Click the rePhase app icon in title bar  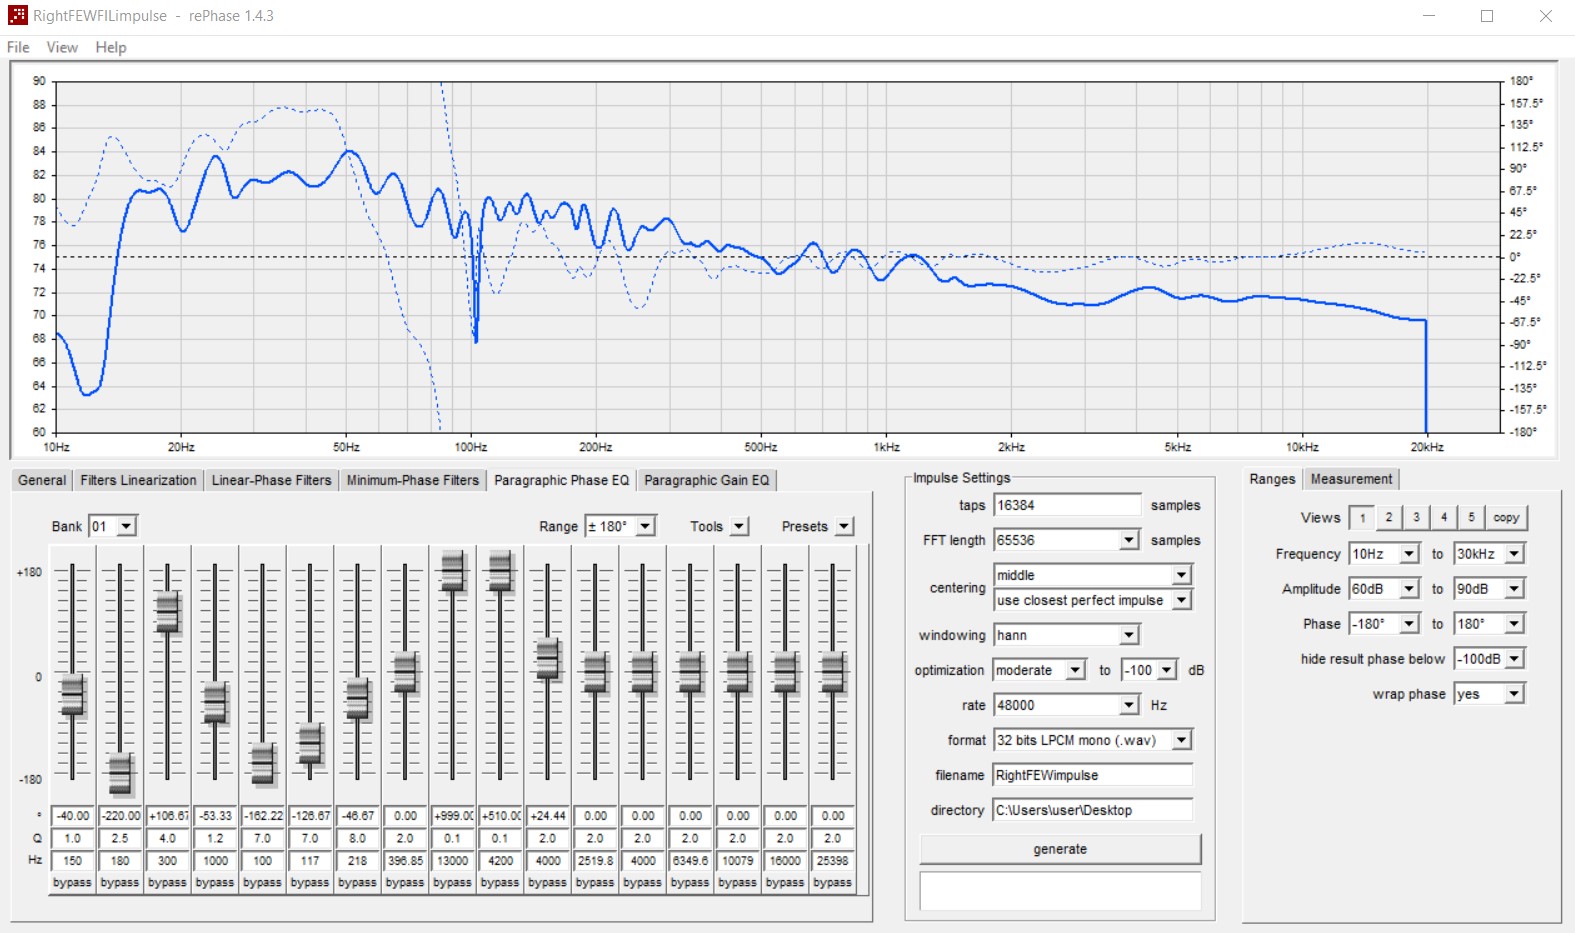pos(17,15)
